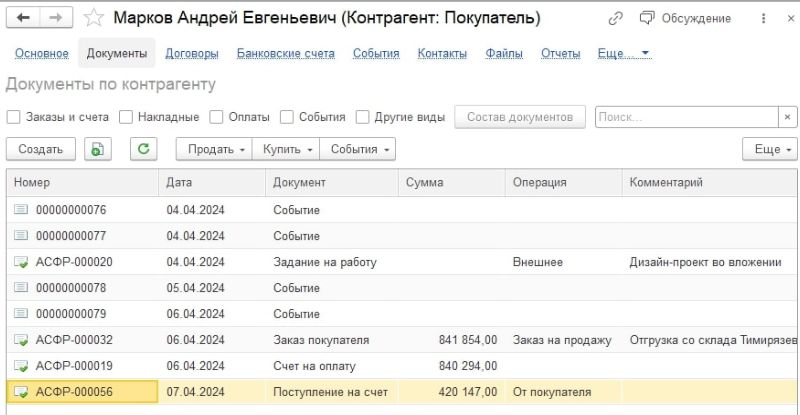This screenshot has width=800, height=415.
Task: Sort by the Документ column header
Action: pos(332,182)
